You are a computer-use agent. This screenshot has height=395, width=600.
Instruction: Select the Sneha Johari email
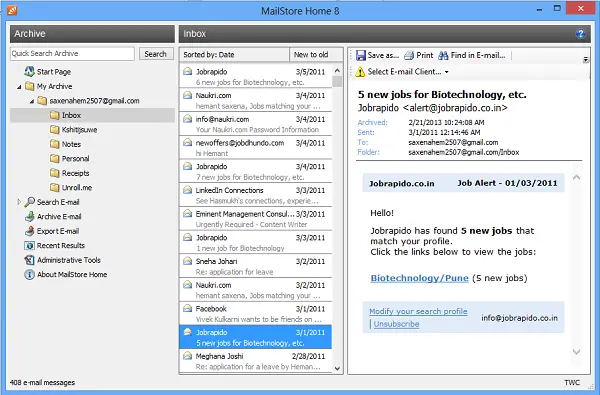[256, 266]
